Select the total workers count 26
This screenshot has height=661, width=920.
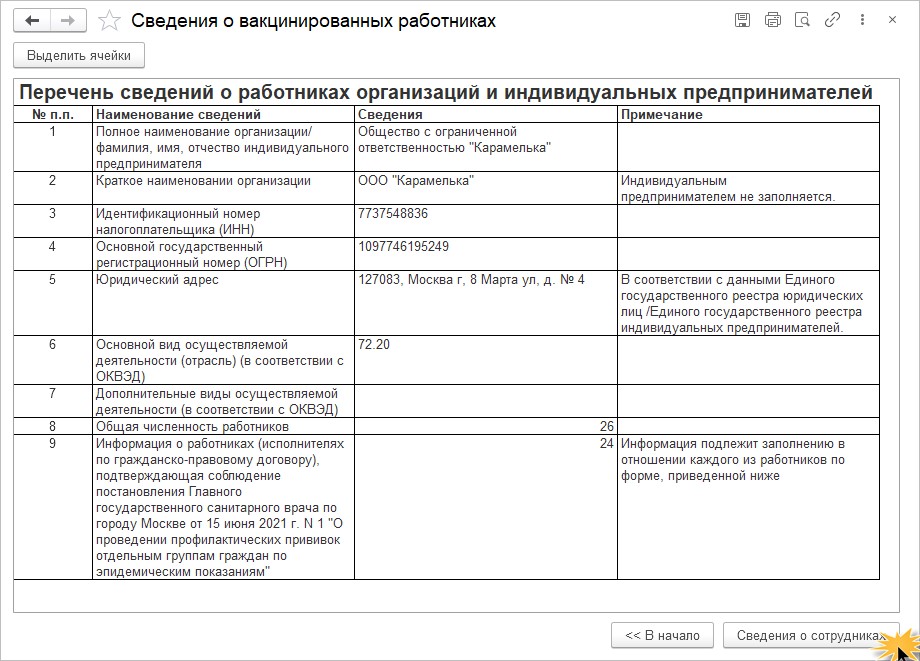point(486,426)
